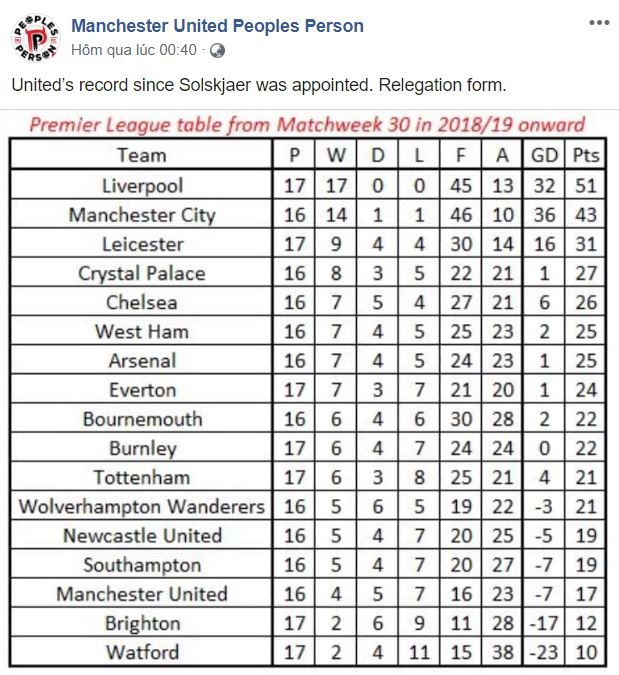The image size is (619, 675).
Task: Open Manchester United Peoples Person page link
Action: tap(217, 26)
